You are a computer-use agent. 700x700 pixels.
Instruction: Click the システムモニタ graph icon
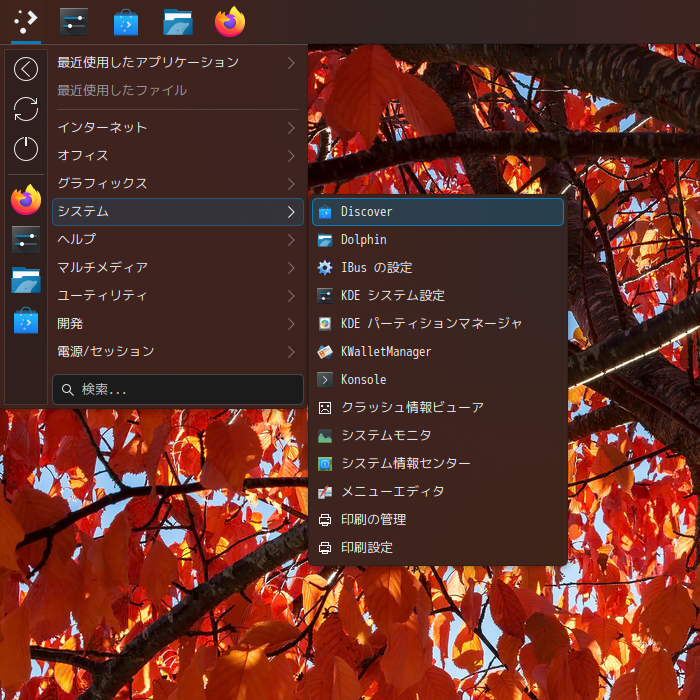[325, 436]
